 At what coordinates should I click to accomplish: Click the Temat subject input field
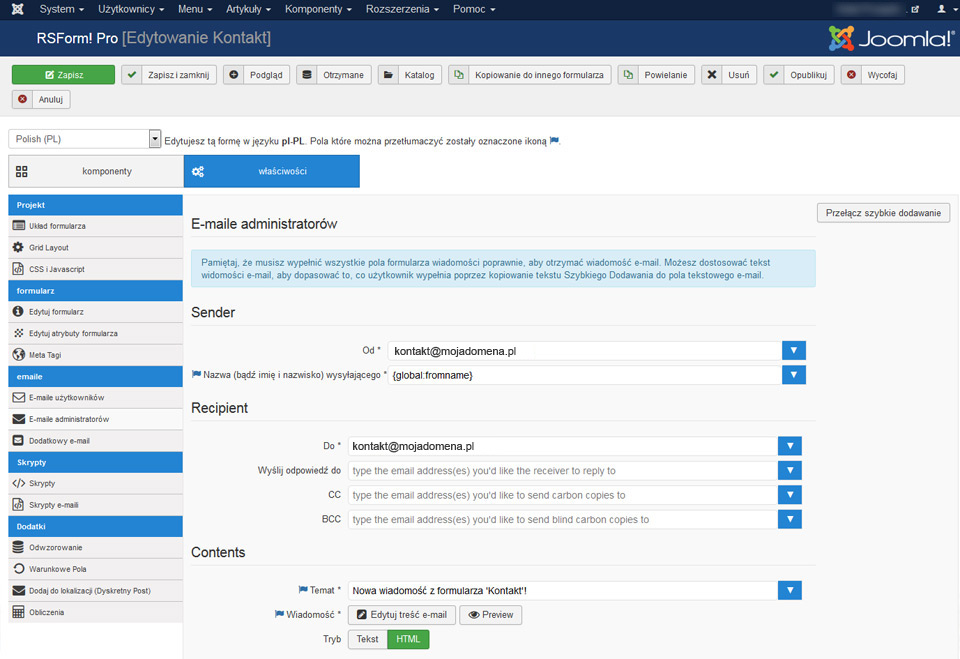click(x=563, y=590)
